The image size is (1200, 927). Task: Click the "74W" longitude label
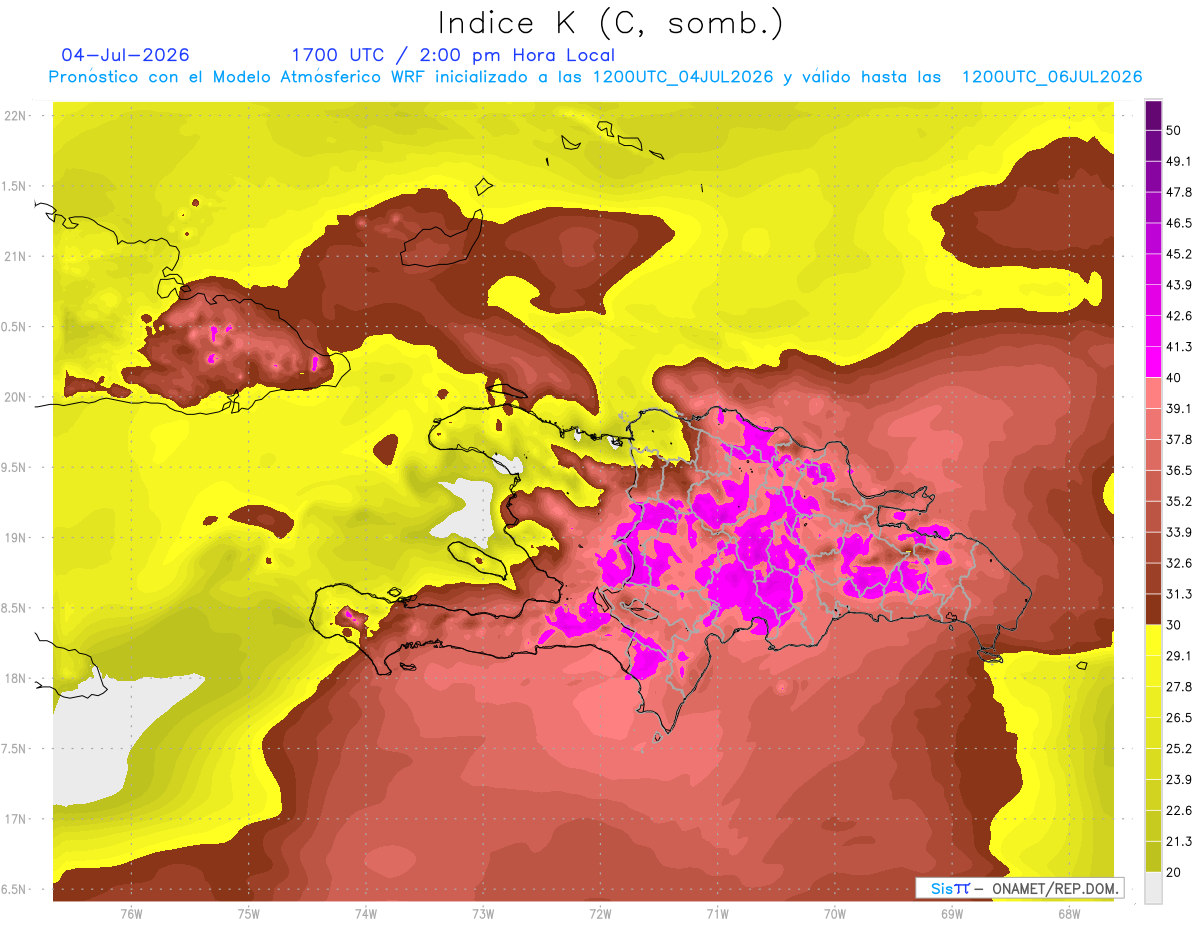(366, 913)
